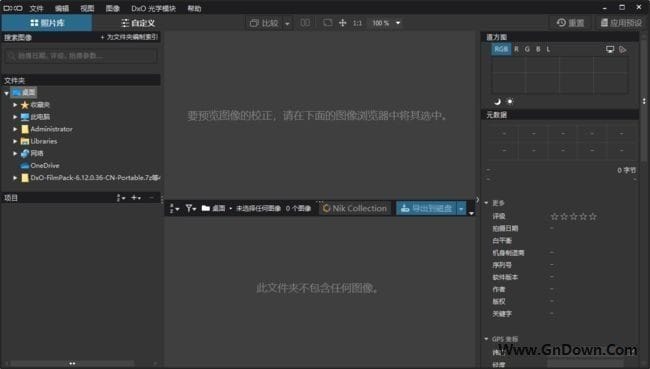The width and height of the screenshot is (650, 369).
Task: Toggle highlight clipping sun icon
Action: 510,102
